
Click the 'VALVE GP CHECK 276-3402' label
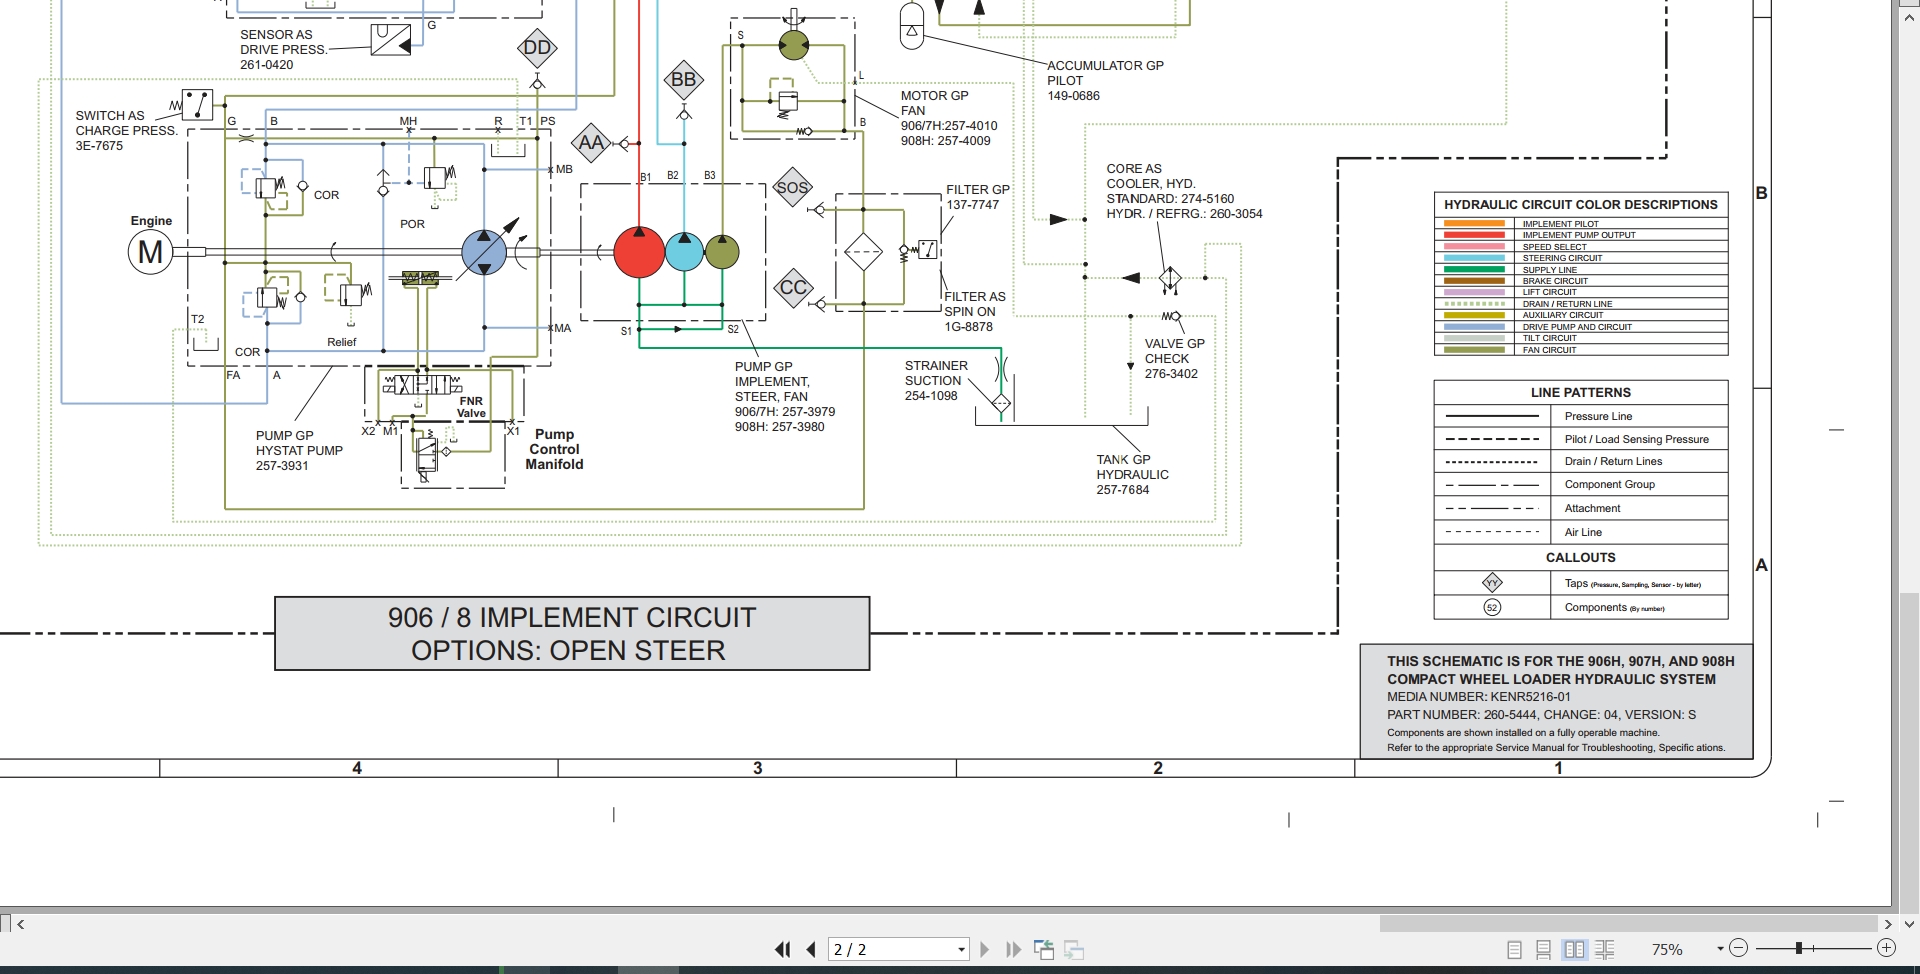tap(1174, 358)
